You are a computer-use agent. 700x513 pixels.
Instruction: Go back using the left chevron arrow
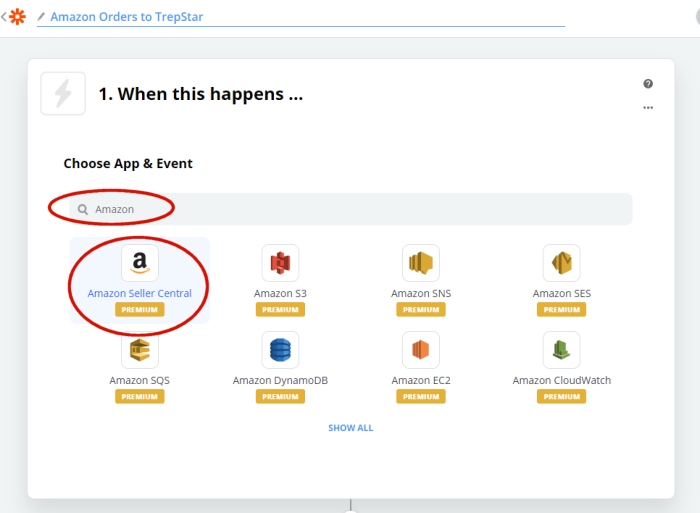[x=4, y=17]
